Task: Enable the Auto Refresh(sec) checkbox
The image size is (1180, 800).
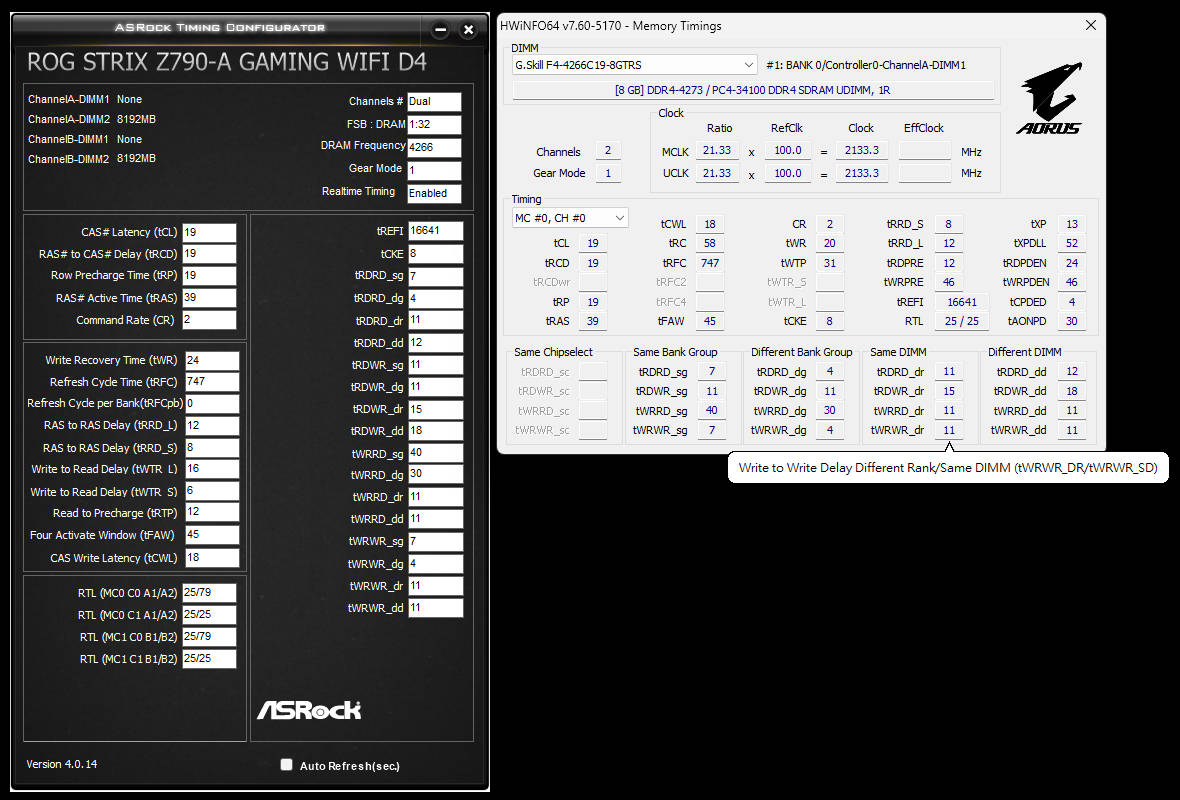Action: coord(286,765)
